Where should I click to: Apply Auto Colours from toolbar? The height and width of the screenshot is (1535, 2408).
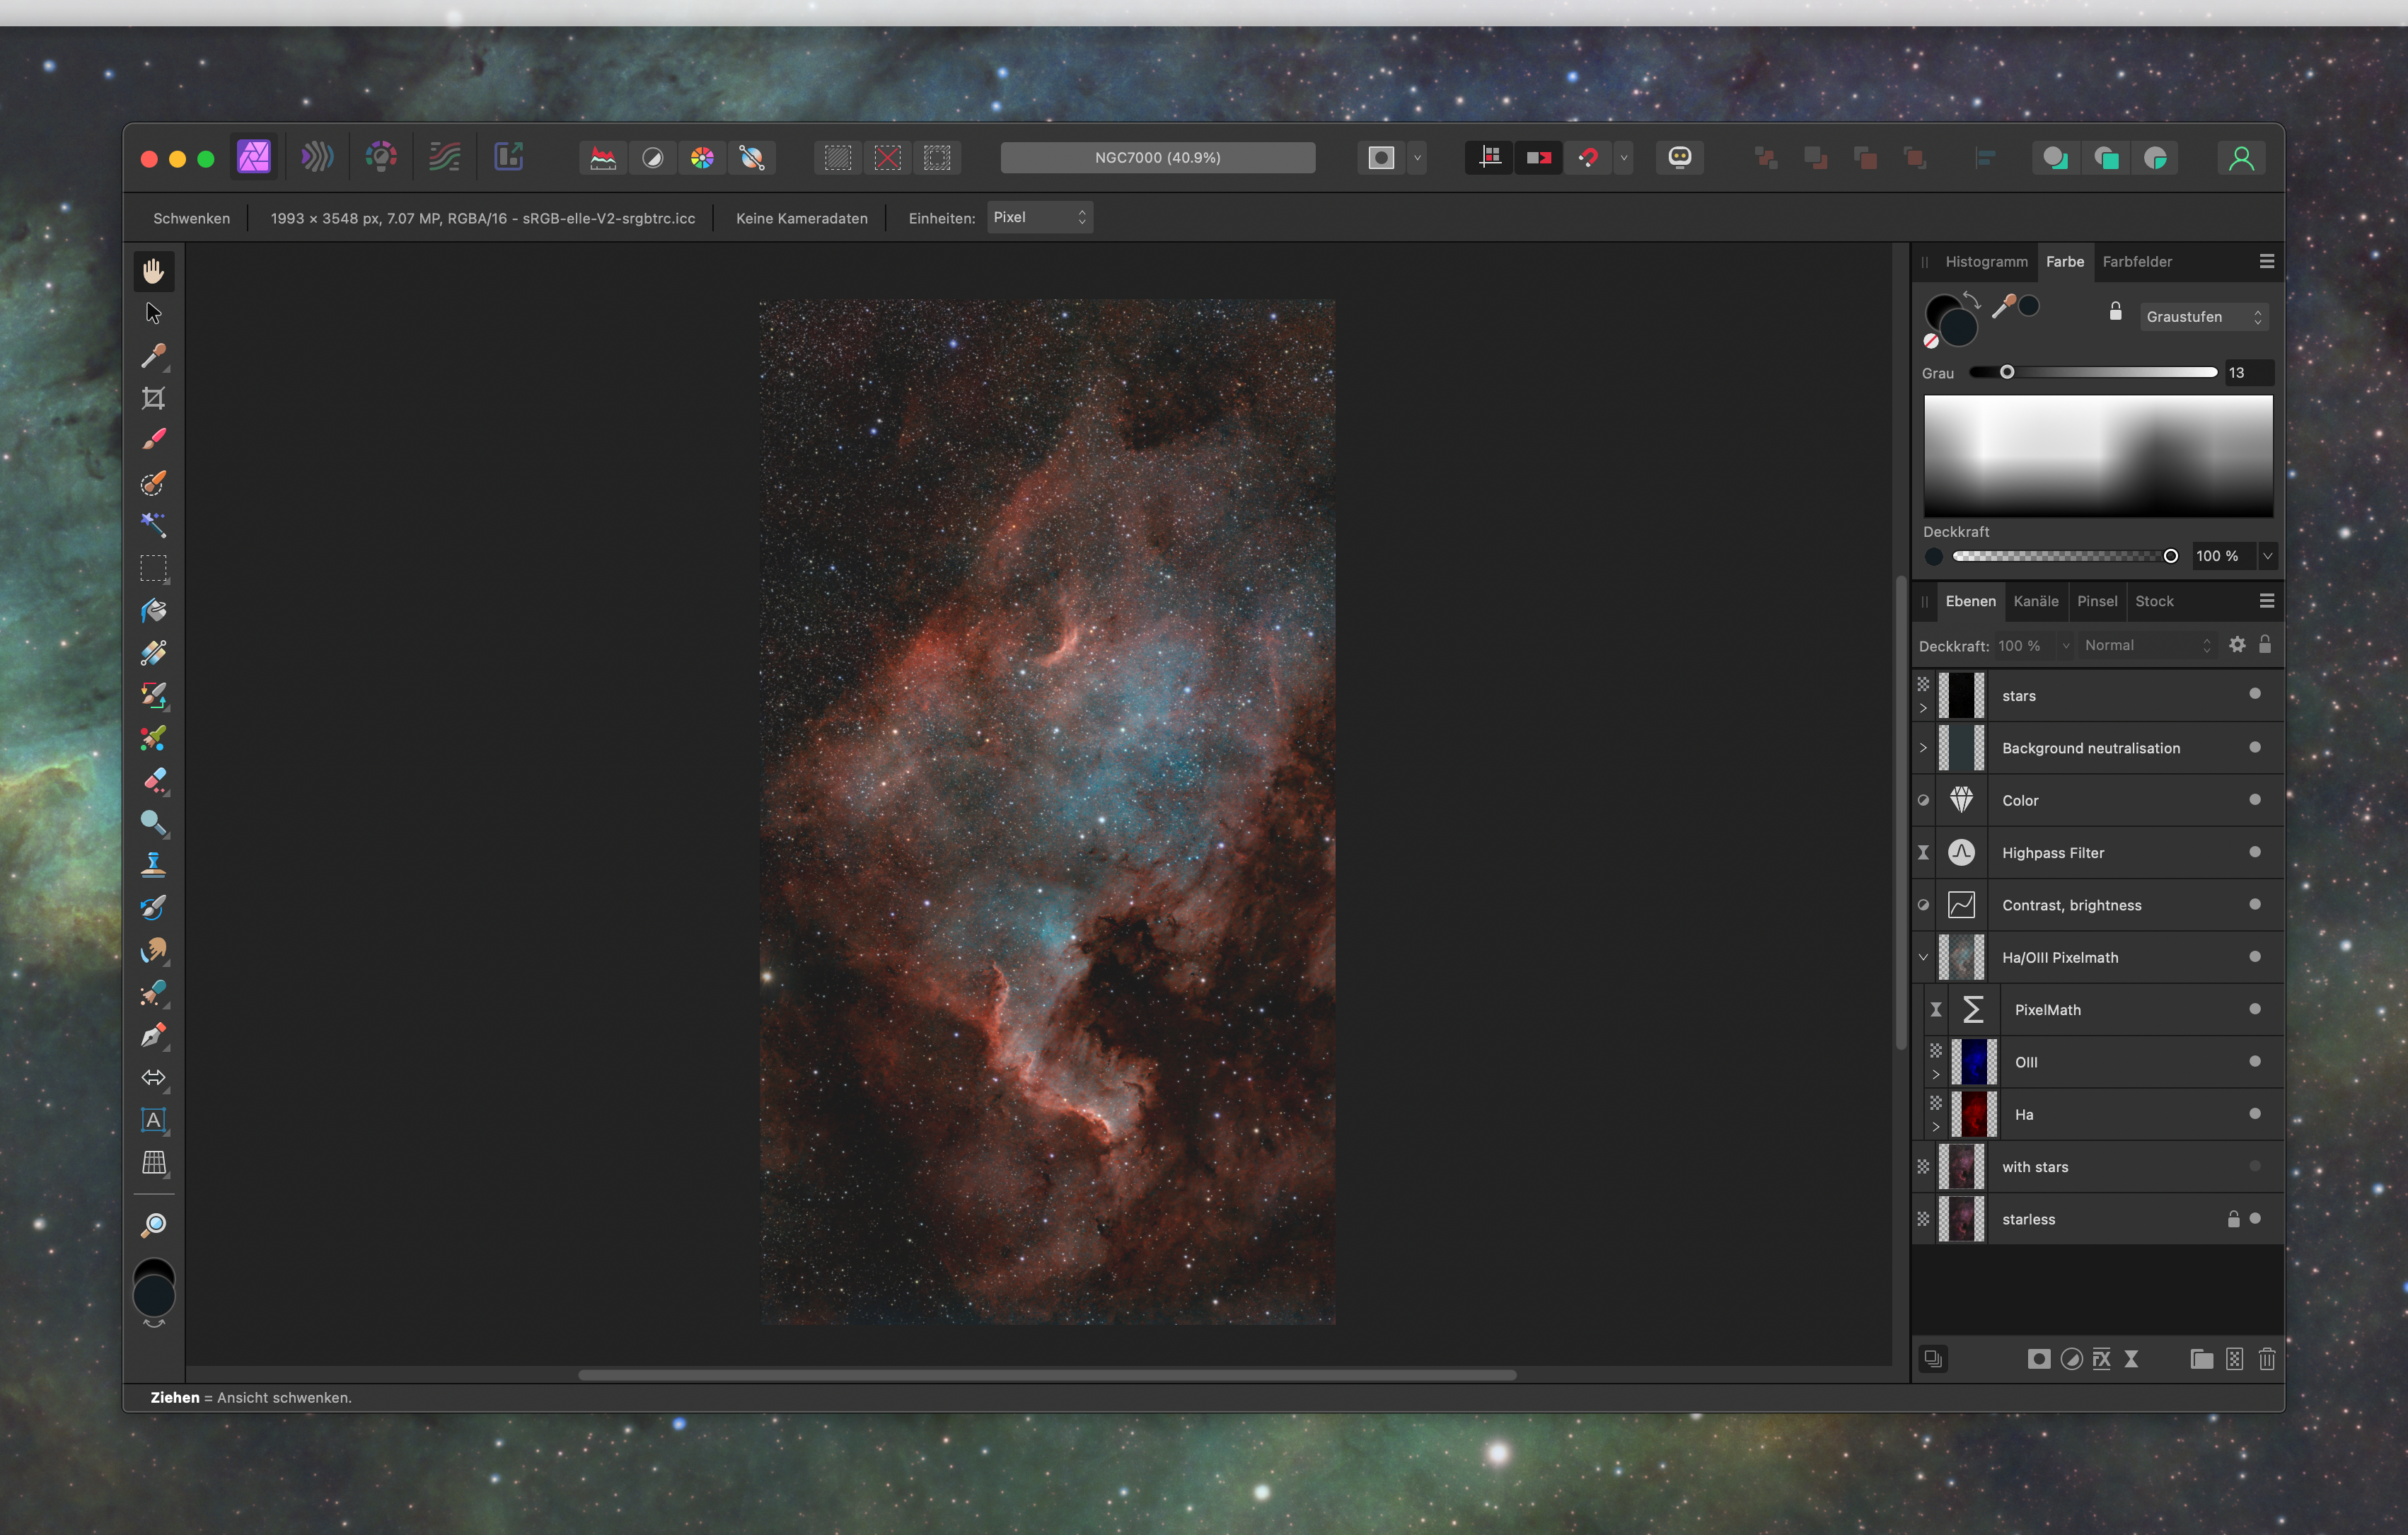pos(702,158)
